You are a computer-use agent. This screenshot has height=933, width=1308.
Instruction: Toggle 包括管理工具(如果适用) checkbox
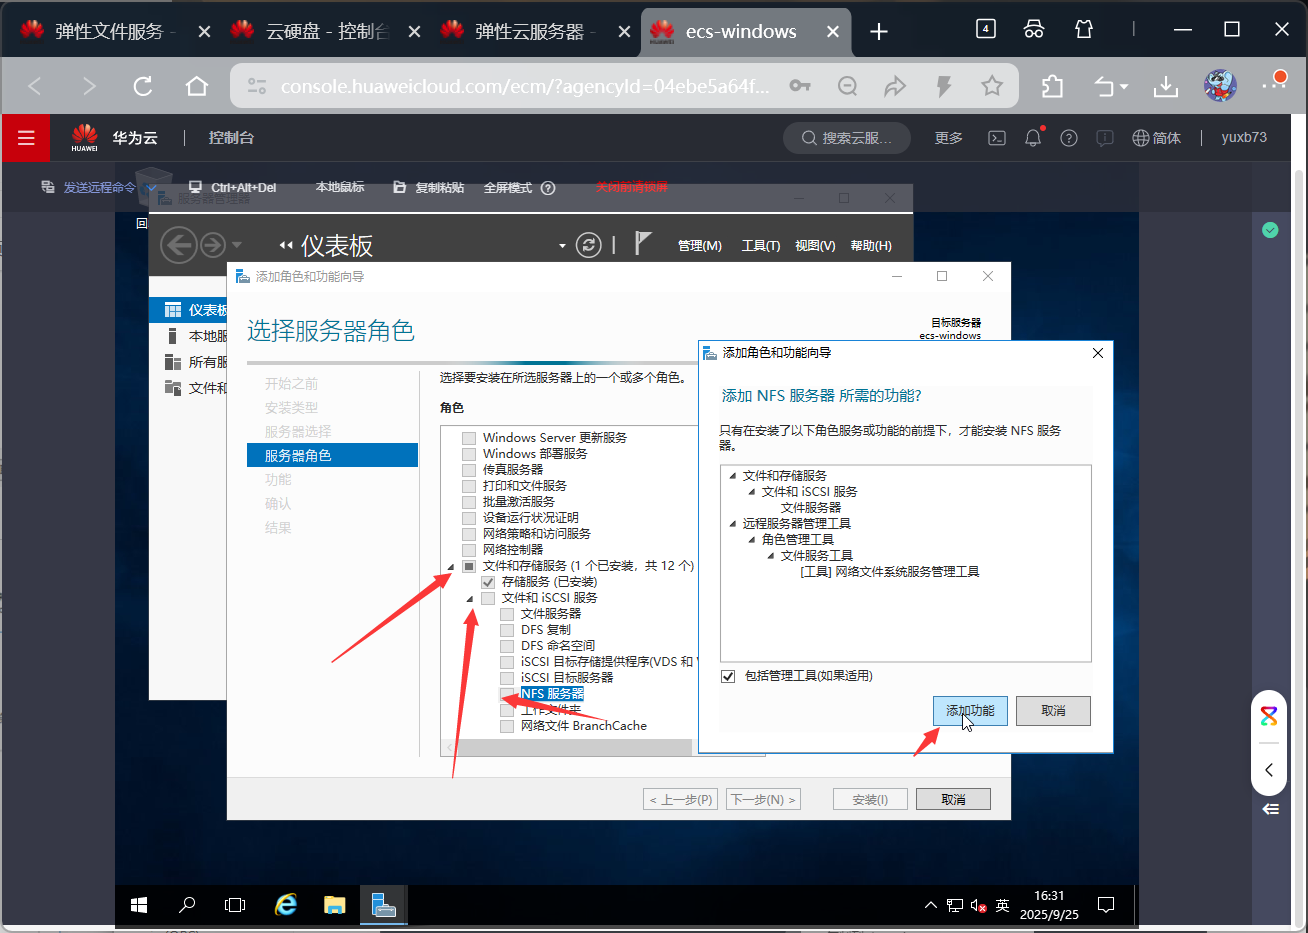728,676
